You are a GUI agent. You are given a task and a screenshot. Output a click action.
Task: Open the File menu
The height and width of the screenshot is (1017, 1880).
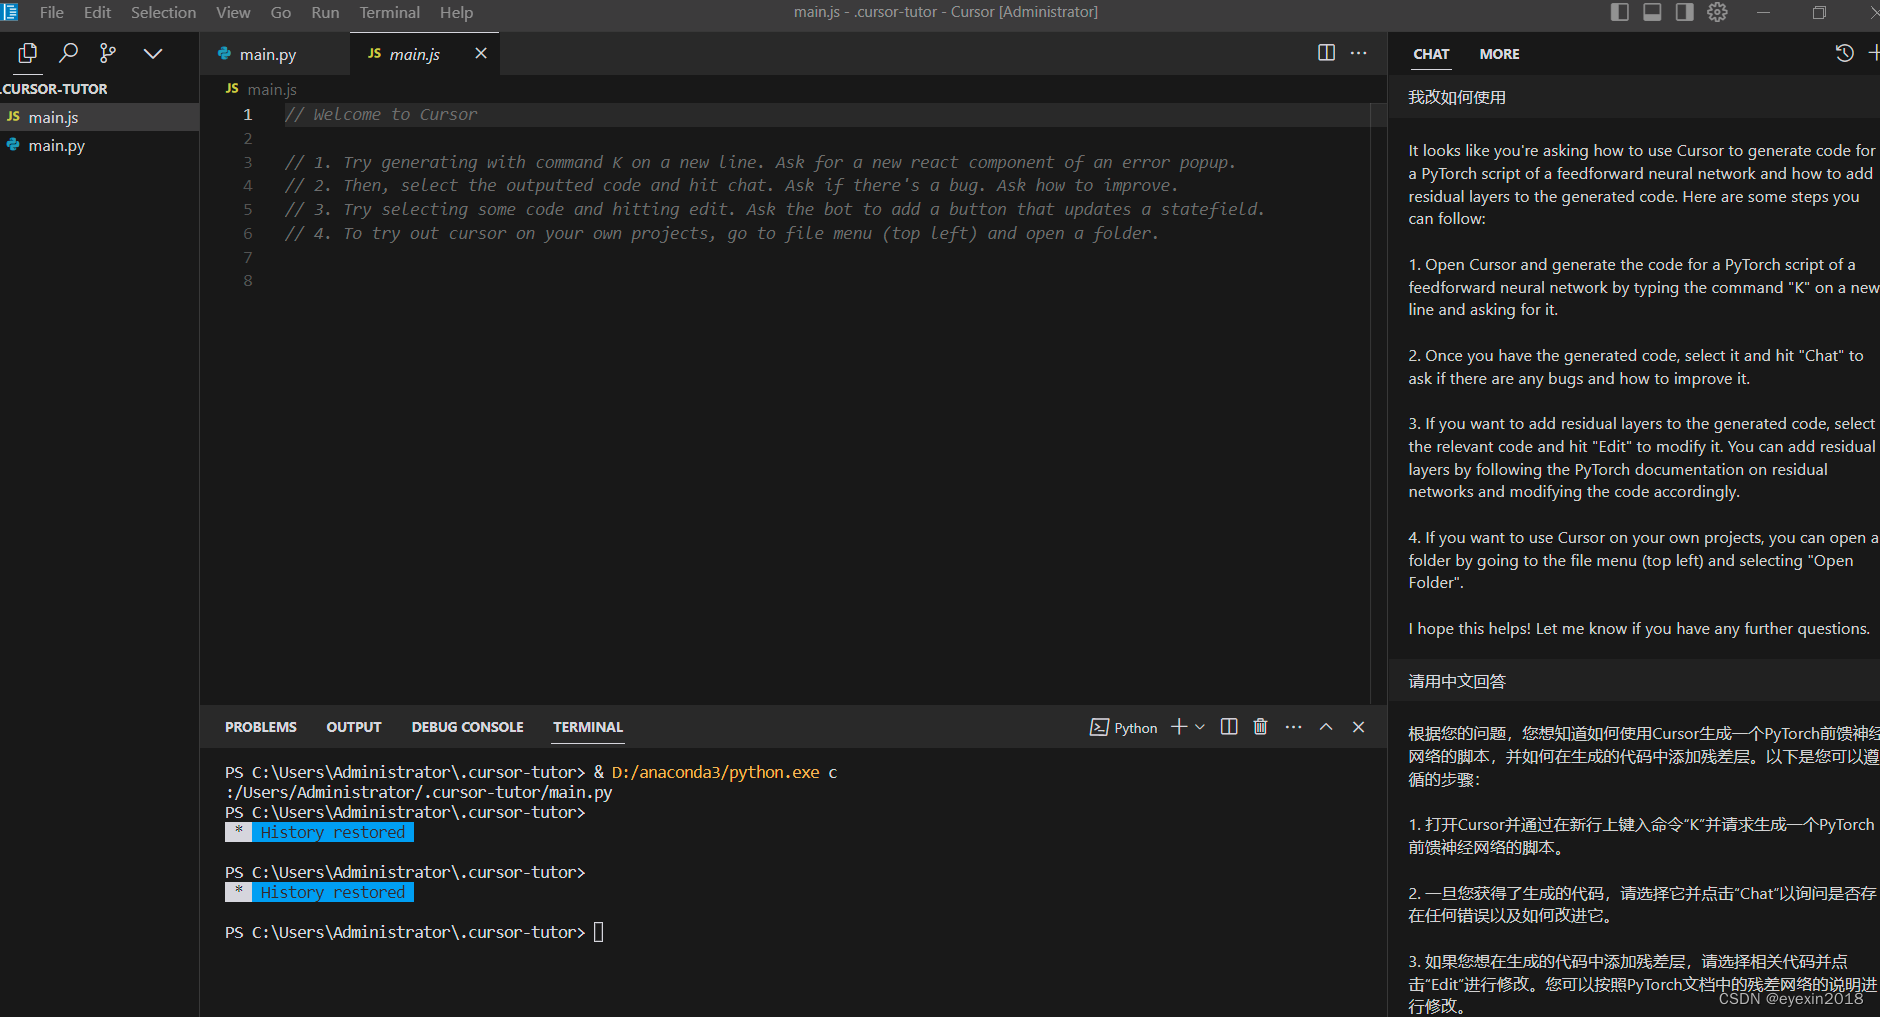(52, 12)
